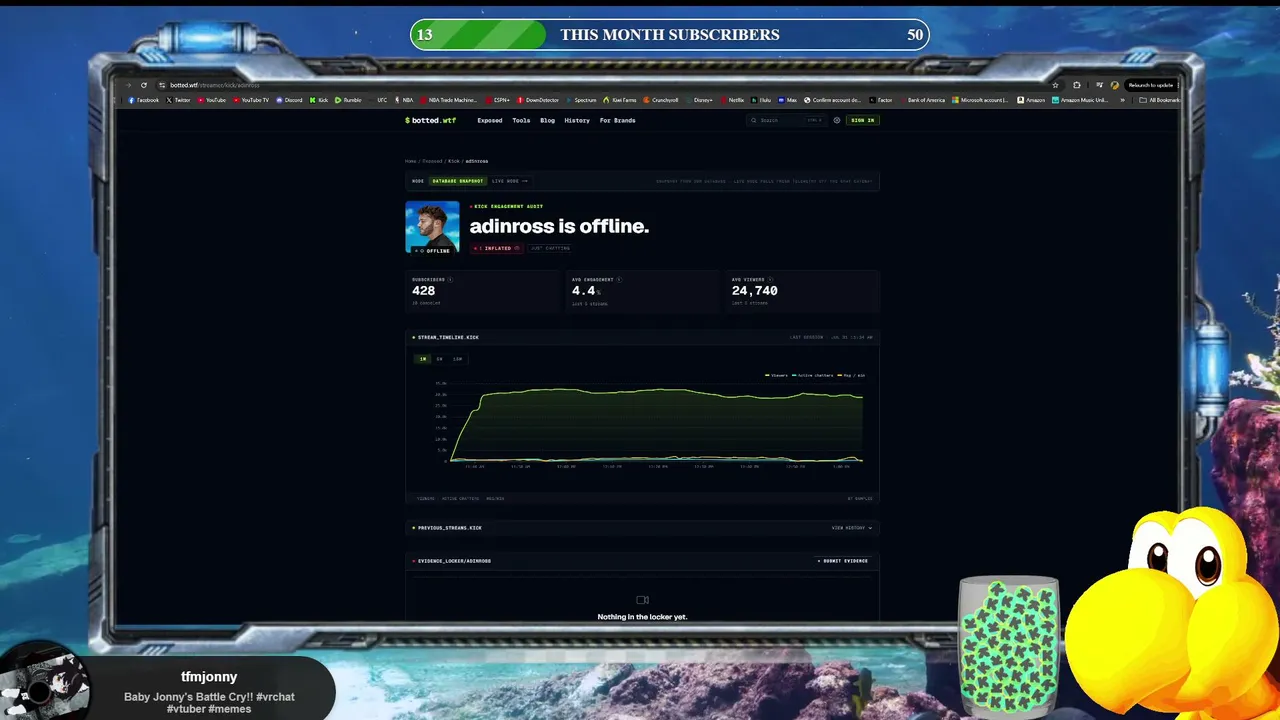The width and height of the screenshot is (1280, 720).
Task: Open the UFC bookmark
Action: pos(379,100)
